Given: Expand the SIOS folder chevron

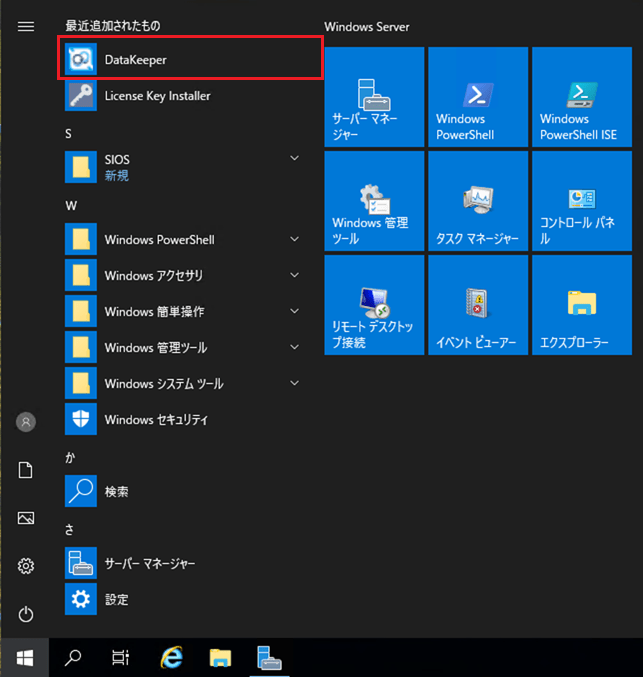Looking at the screenshot, I should tap(295, 158).
